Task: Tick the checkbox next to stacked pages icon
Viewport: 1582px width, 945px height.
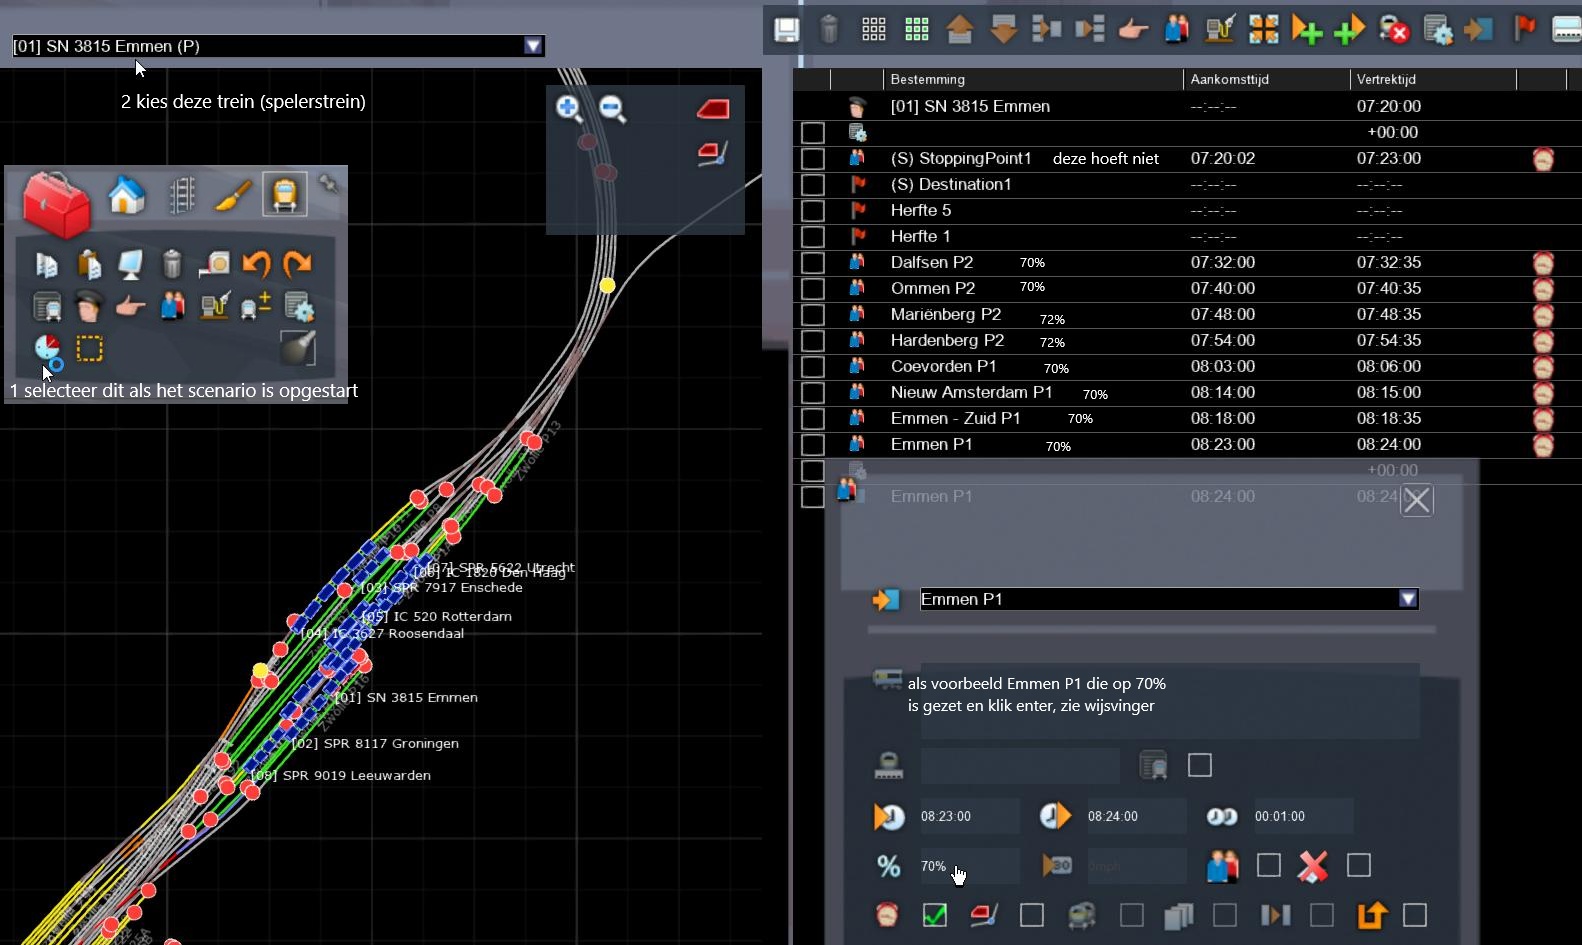Action: click(x=1225, y=915)
